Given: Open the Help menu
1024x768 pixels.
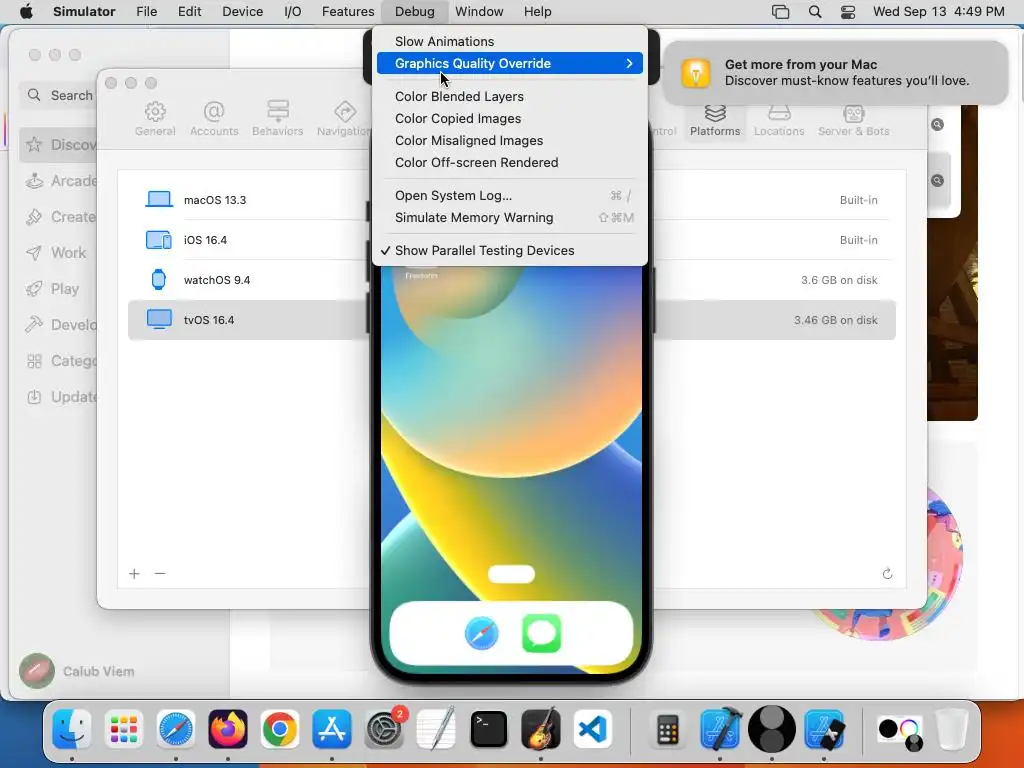Looking at the screenshot, I should tap(537, 12).
